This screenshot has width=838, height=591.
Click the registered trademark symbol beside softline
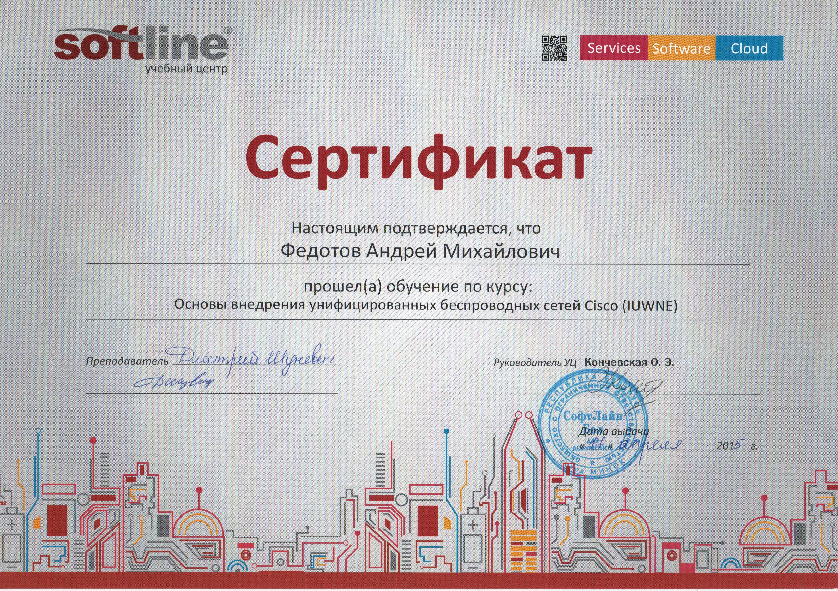(x=226, y=32)
